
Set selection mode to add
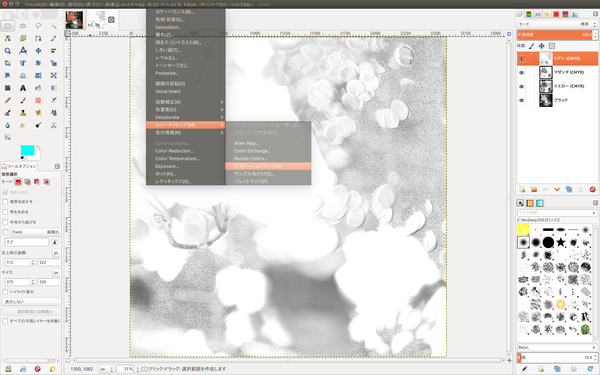28,182
